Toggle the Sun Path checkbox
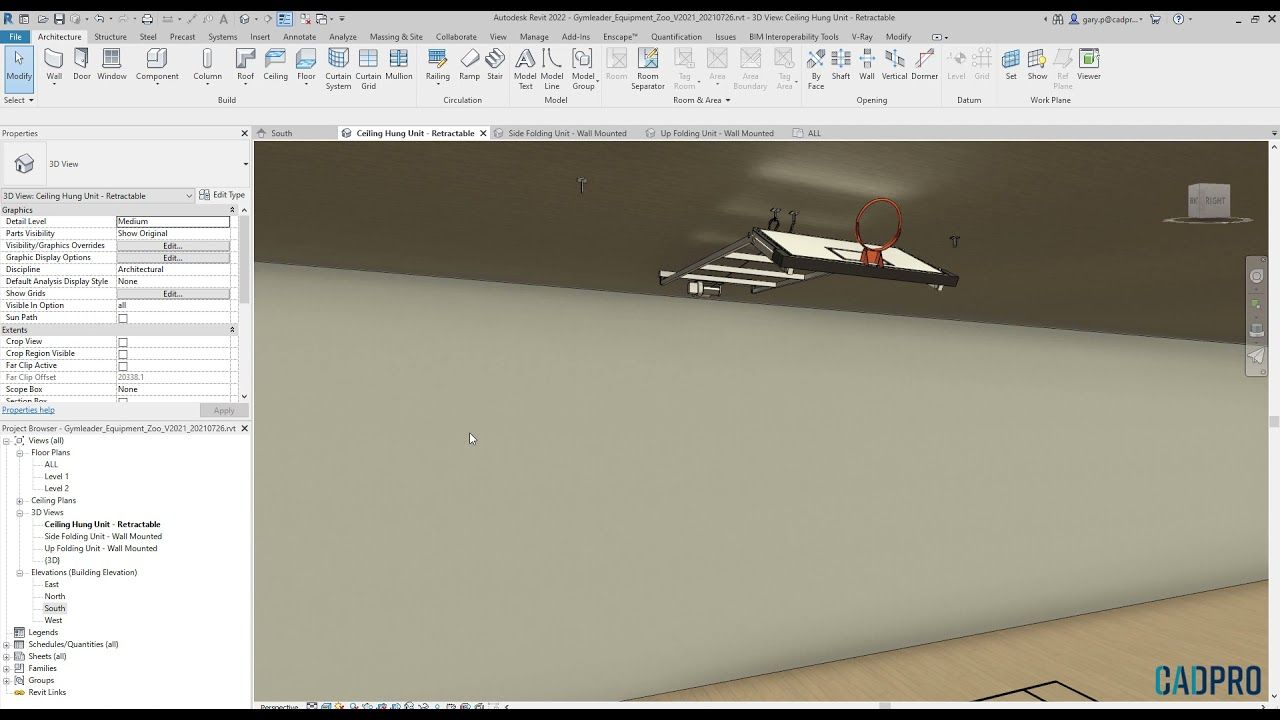The height and width of the screenshot is (720, 1280). (123, 318)
